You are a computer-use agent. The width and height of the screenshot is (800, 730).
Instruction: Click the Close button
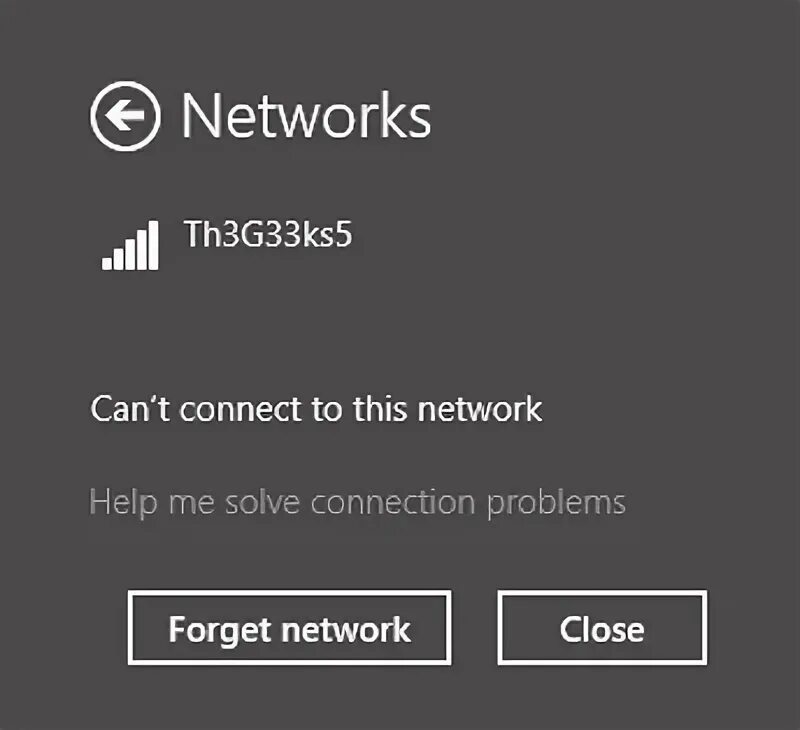click(x=602, y=627)
